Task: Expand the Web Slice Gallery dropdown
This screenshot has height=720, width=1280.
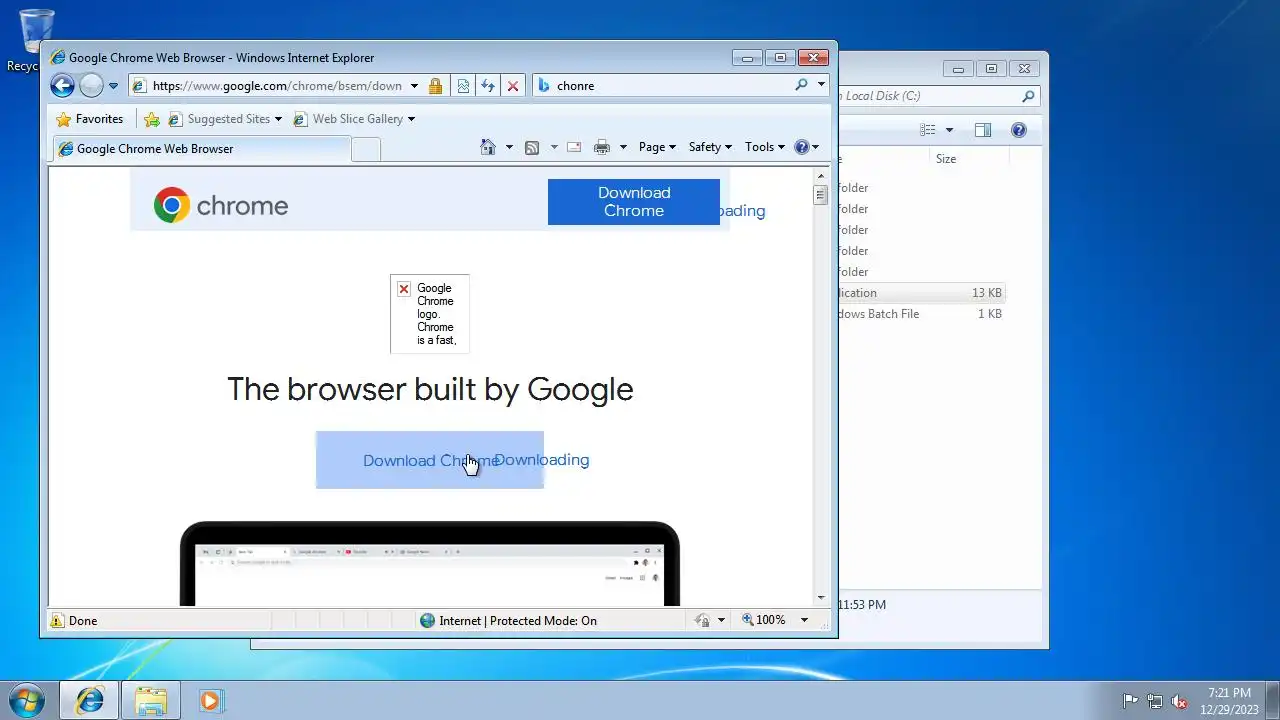Action: 411,119
